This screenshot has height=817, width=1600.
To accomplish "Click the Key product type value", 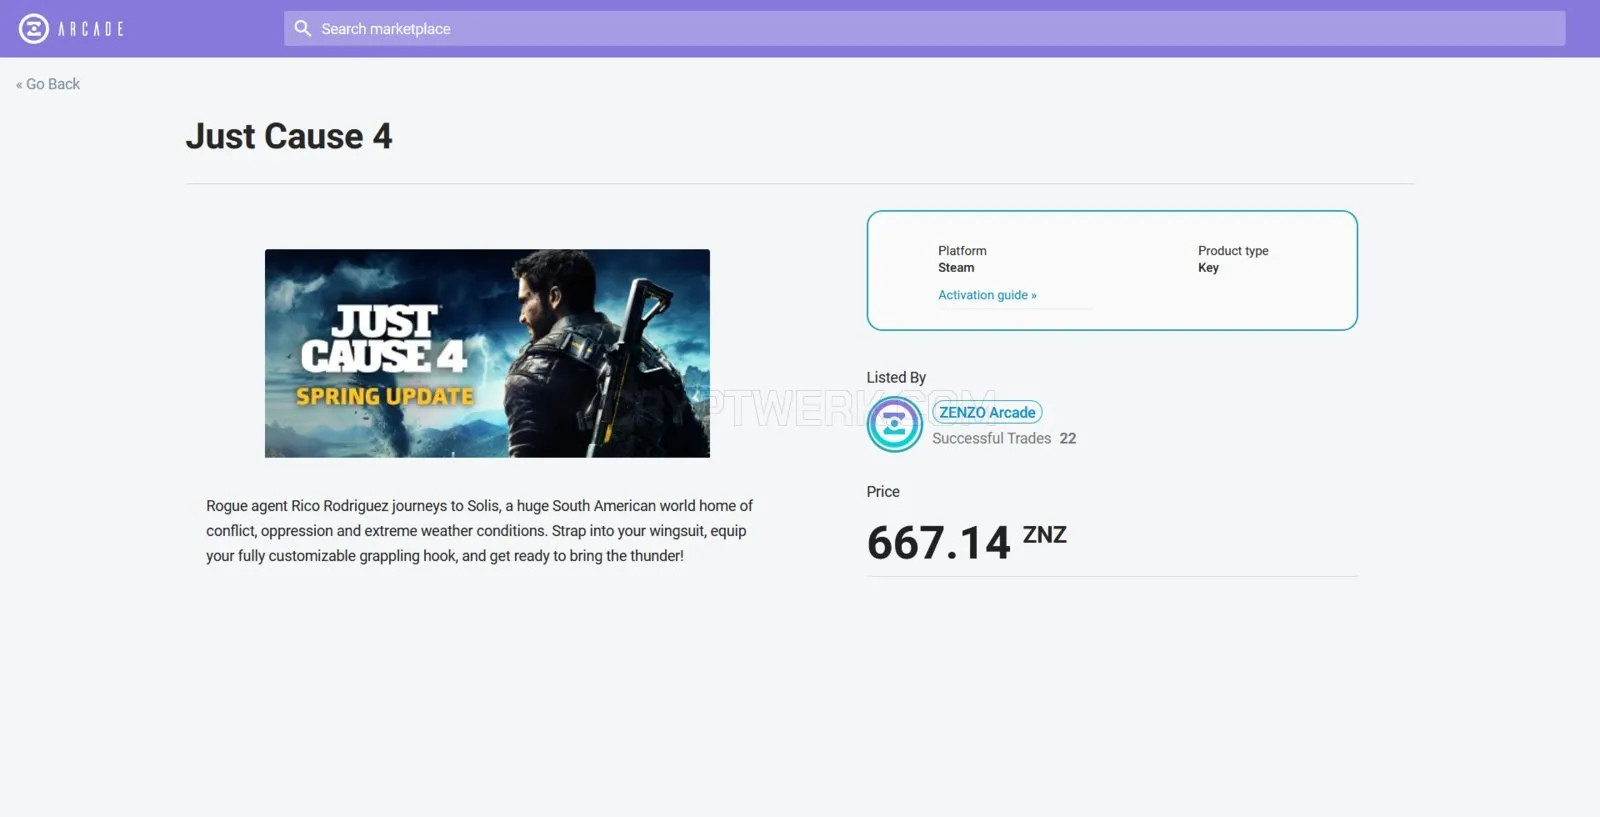I will coord(1208,267).
